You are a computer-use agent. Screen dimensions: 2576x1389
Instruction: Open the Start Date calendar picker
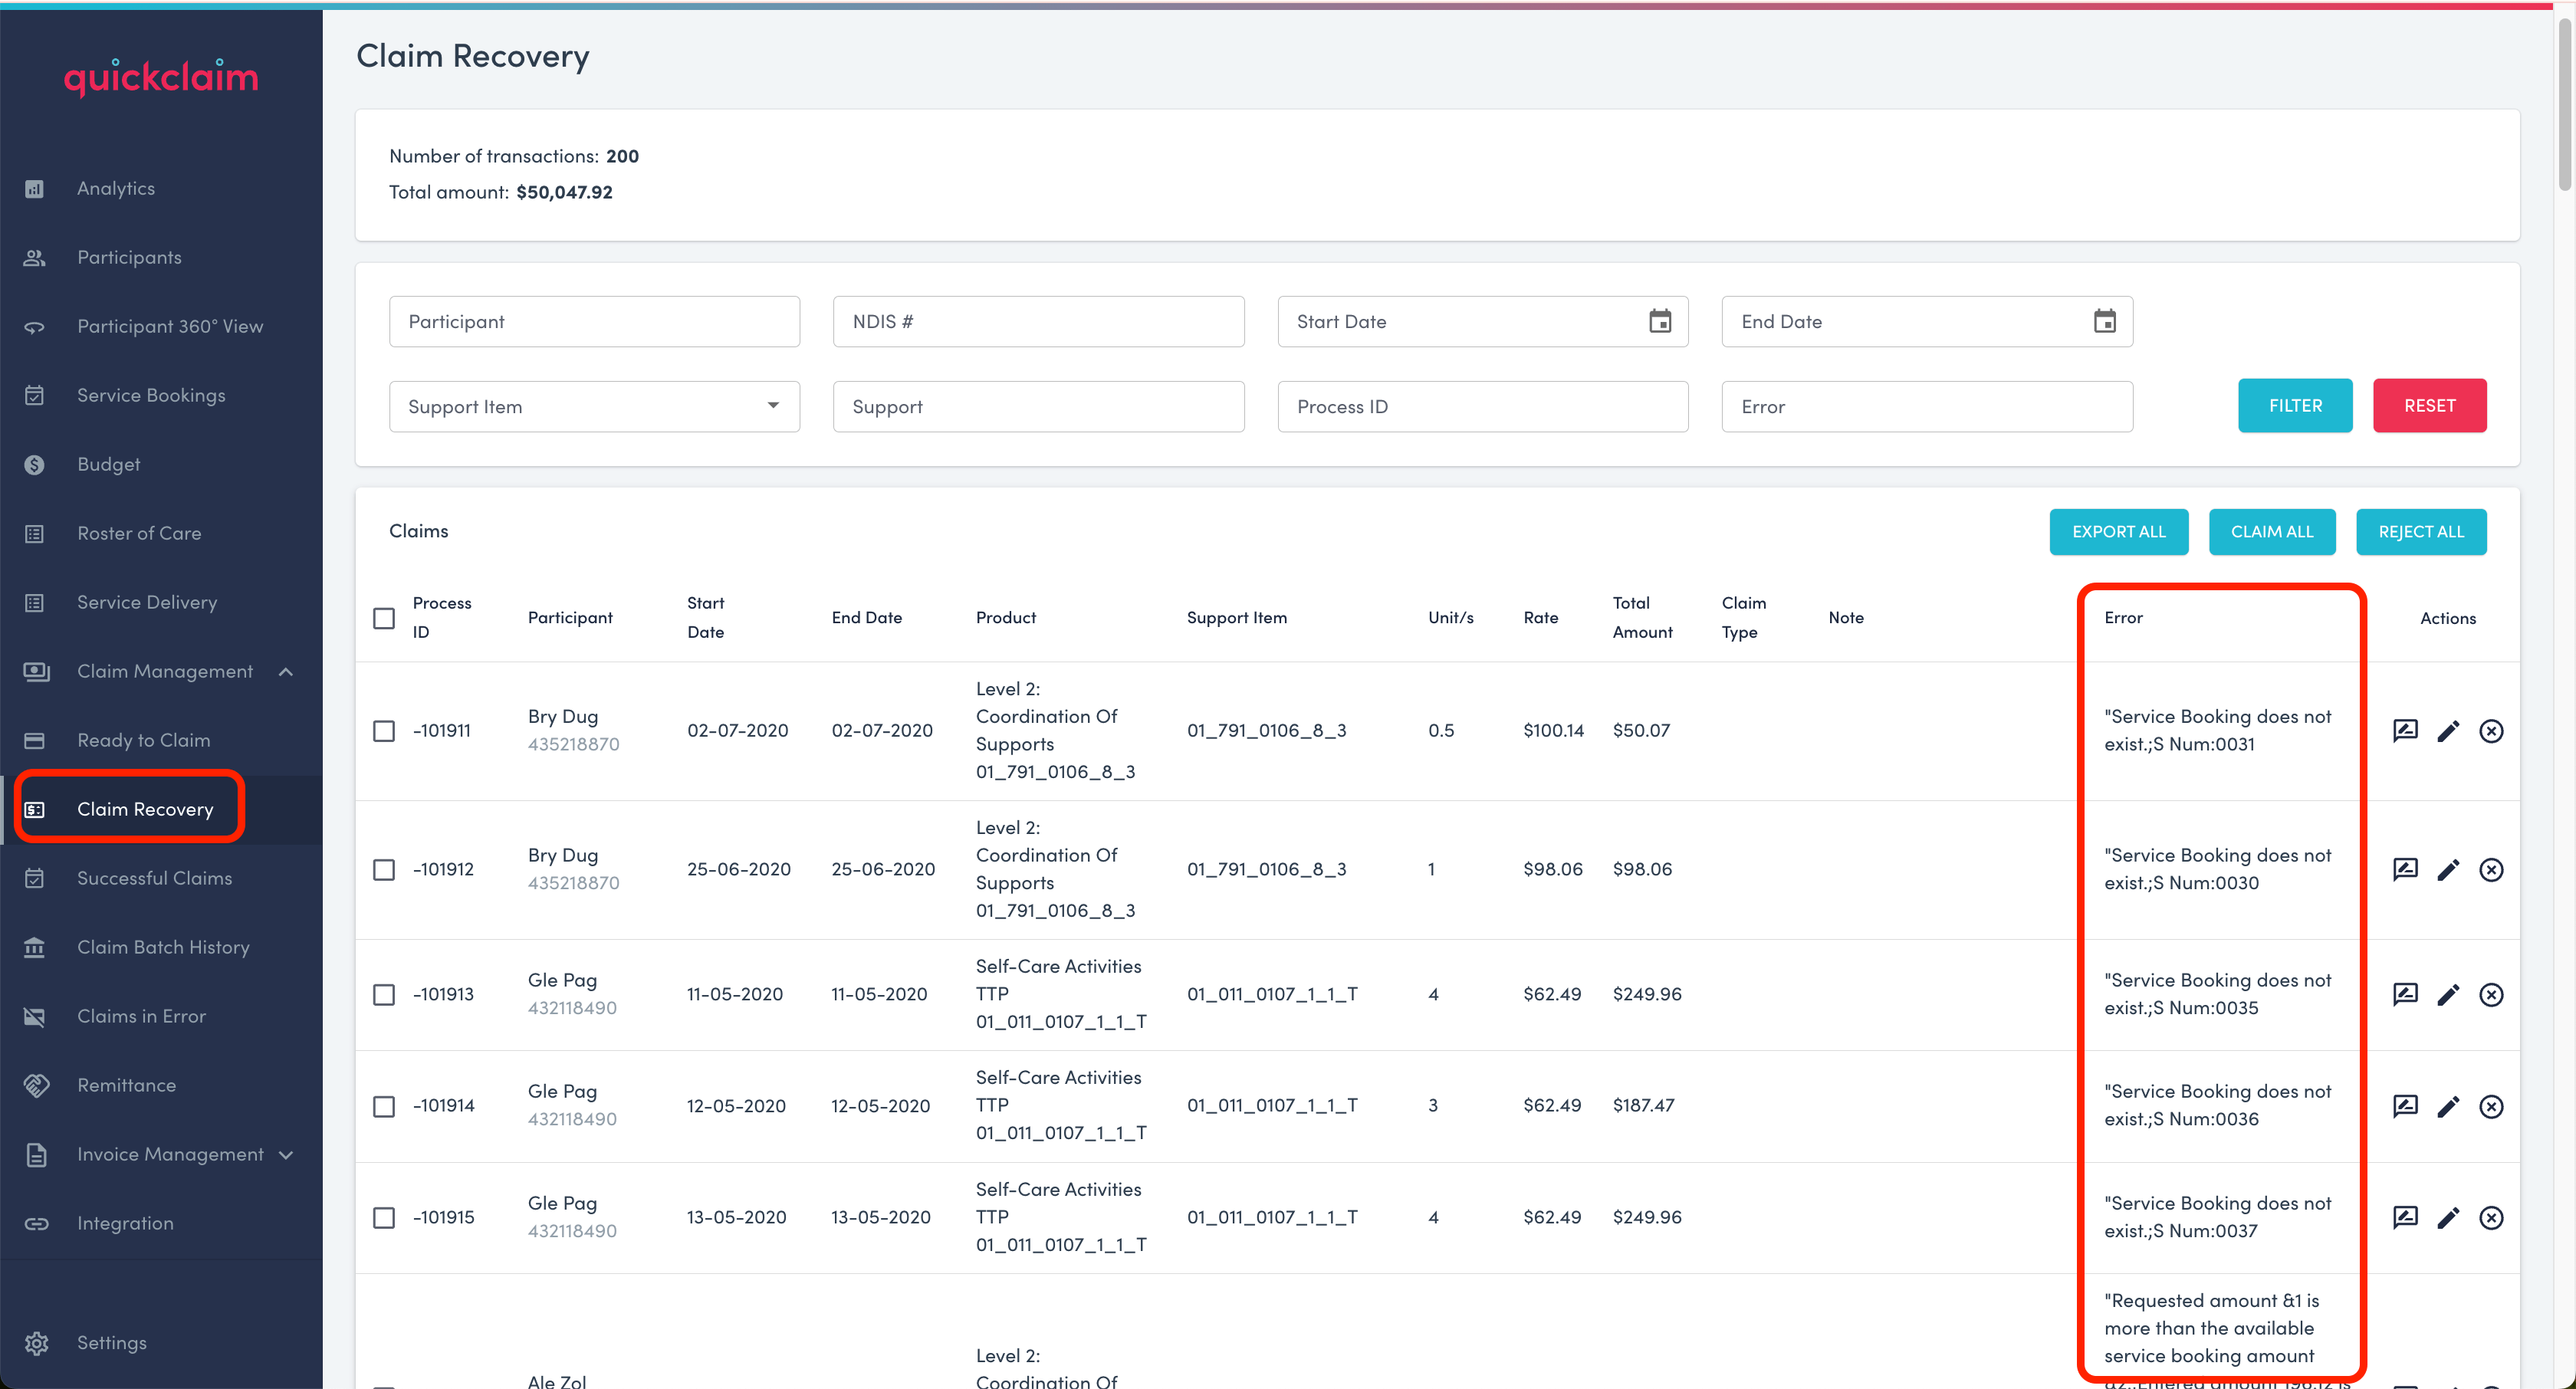(x=1660, y=321)
